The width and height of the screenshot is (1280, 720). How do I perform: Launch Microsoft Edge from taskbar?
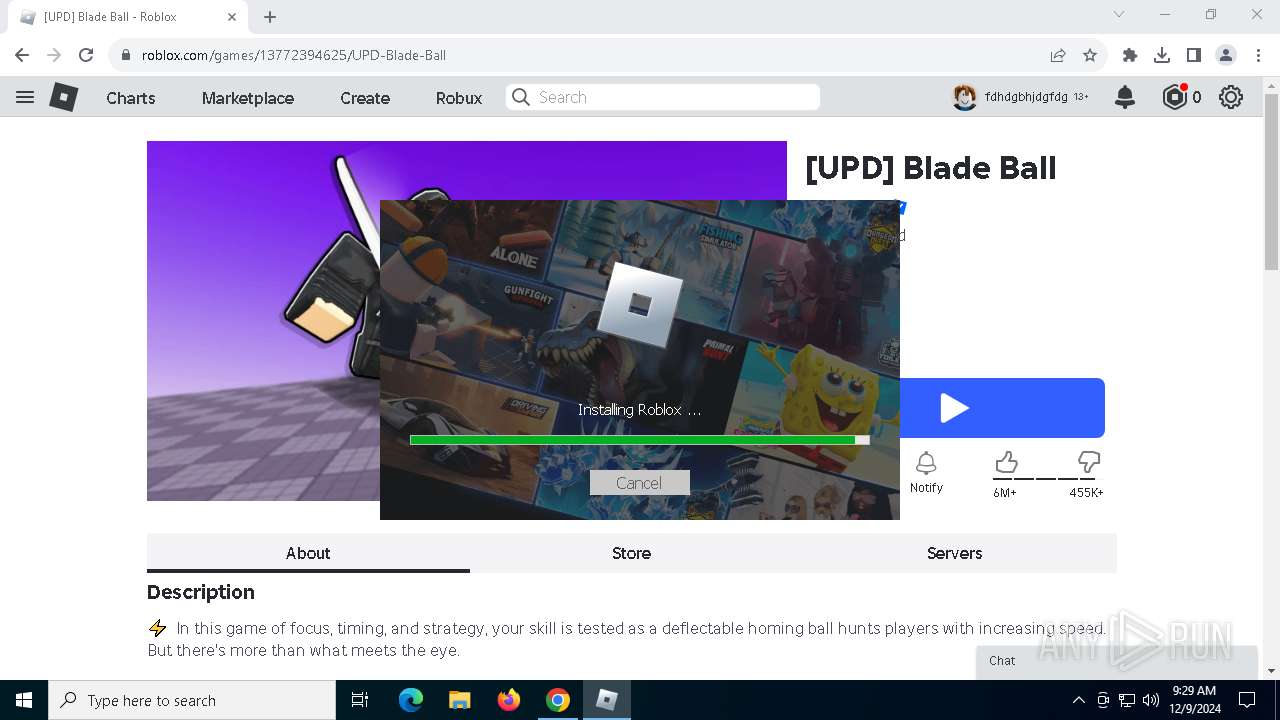(x=411, y=700)
